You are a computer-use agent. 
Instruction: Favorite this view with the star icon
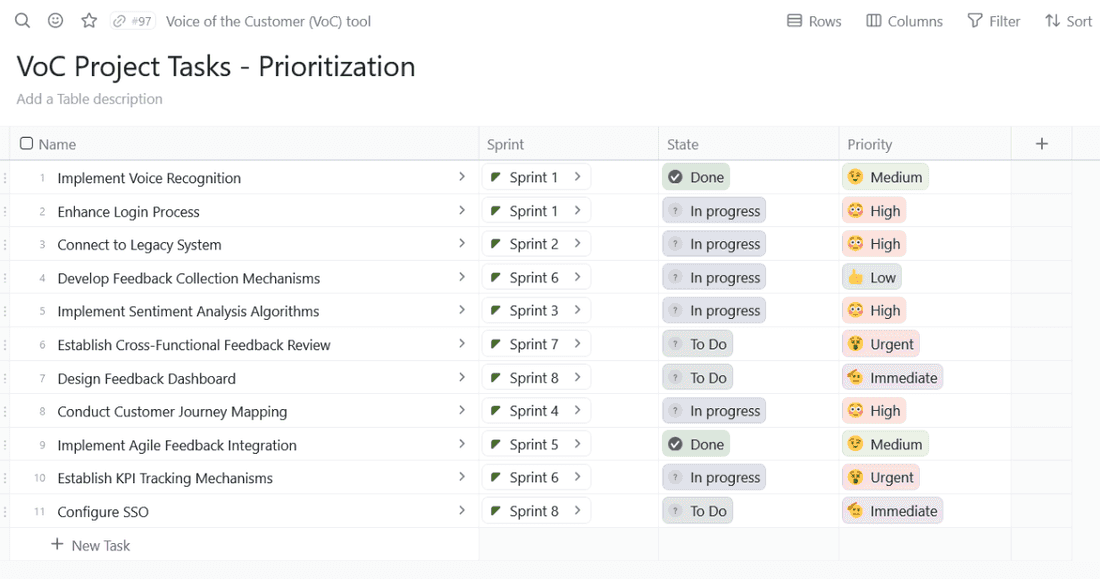coord(88,20)
